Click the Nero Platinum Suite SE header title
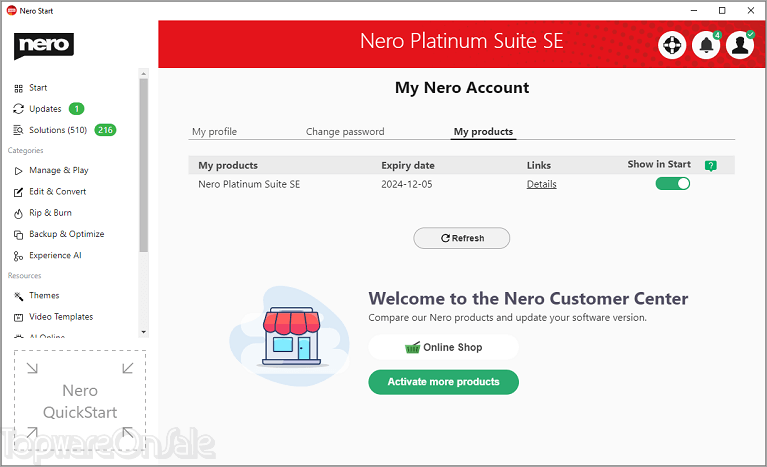 pyautogui.click(x=461, y=41)
